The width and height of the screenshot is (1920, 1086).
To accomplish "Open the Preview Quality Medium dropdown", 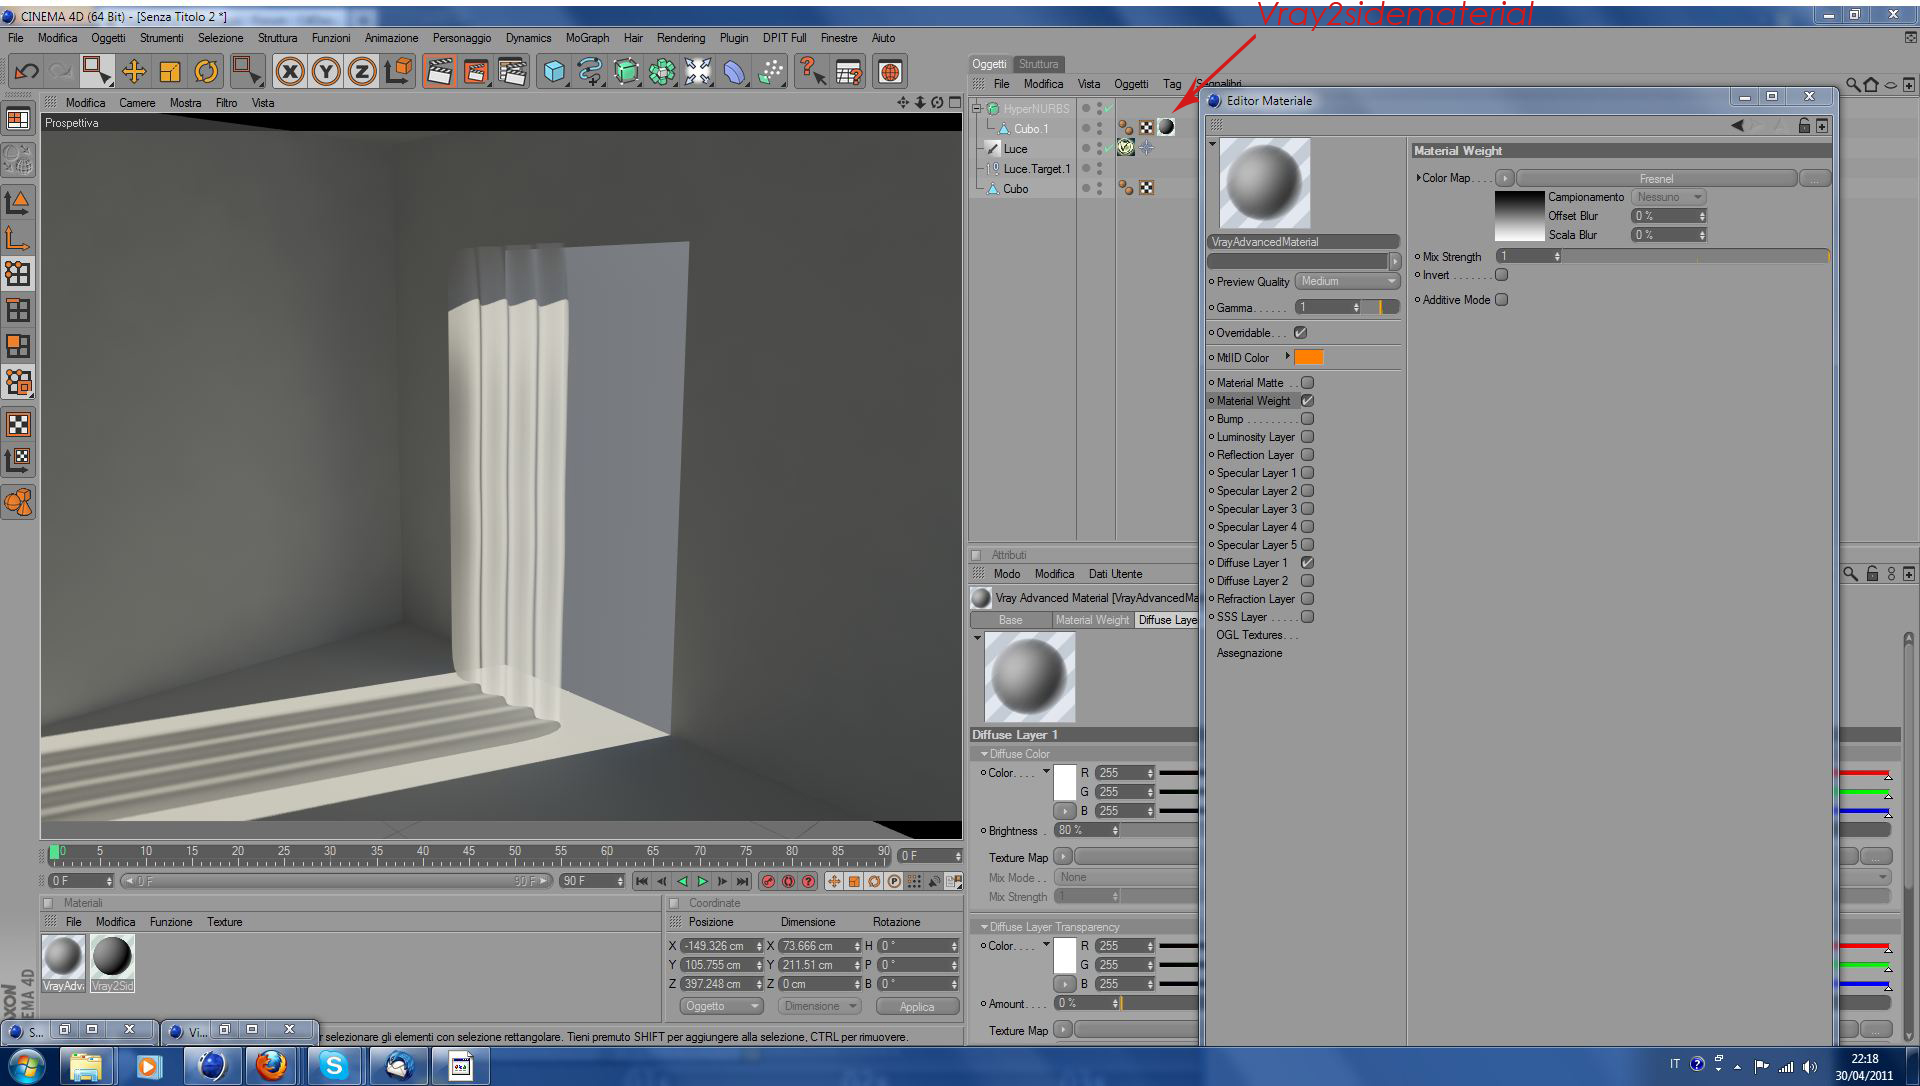I will [1347, 282].
